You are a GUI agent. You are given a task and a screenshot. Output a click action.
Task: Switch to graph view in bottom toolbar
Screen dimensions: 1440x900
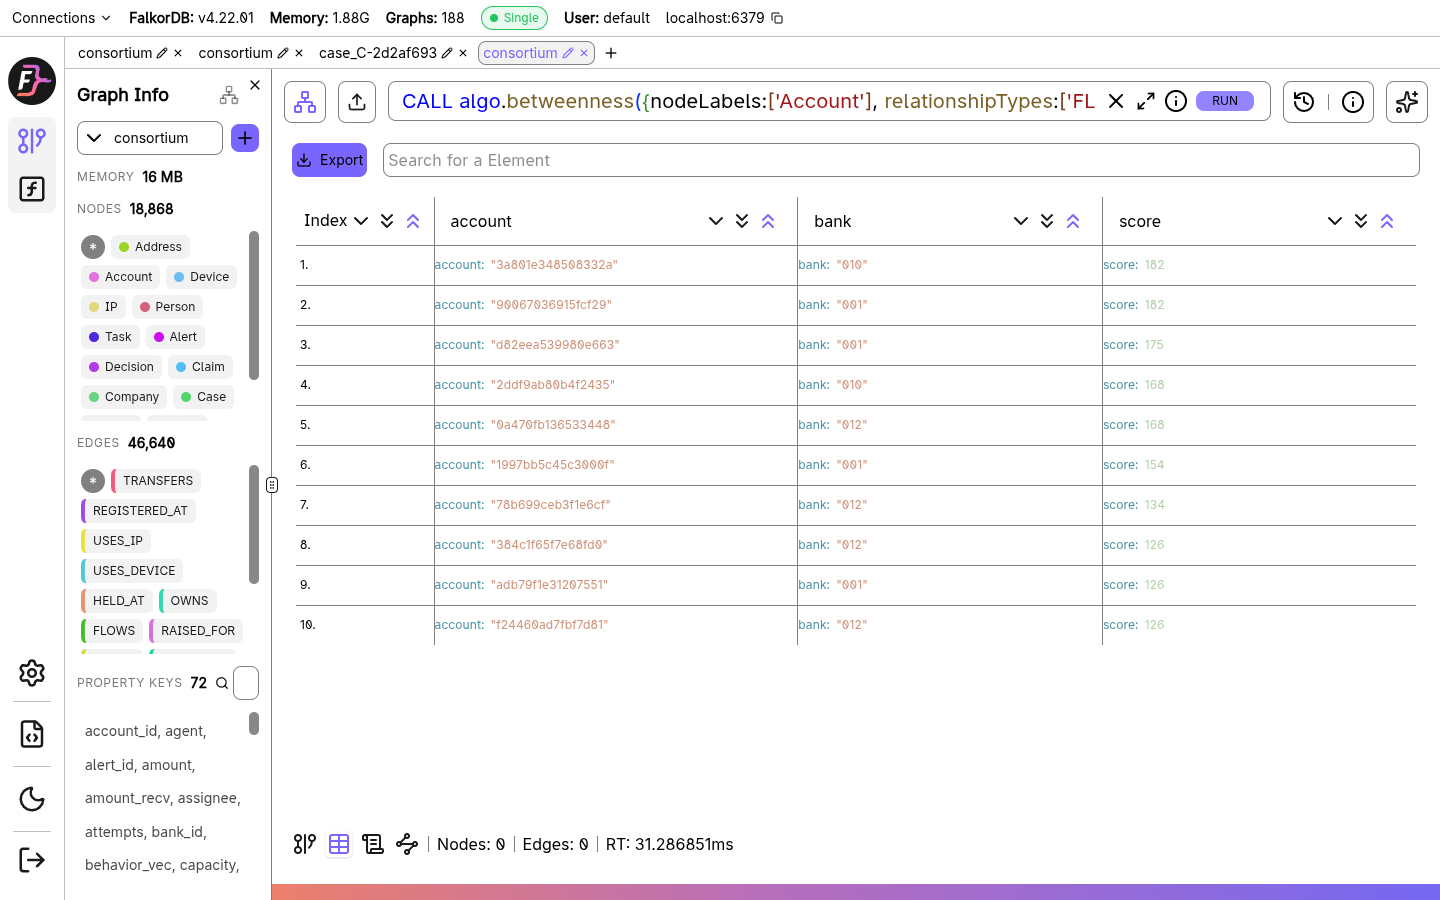pyautogui.click(x=305, y=844)
